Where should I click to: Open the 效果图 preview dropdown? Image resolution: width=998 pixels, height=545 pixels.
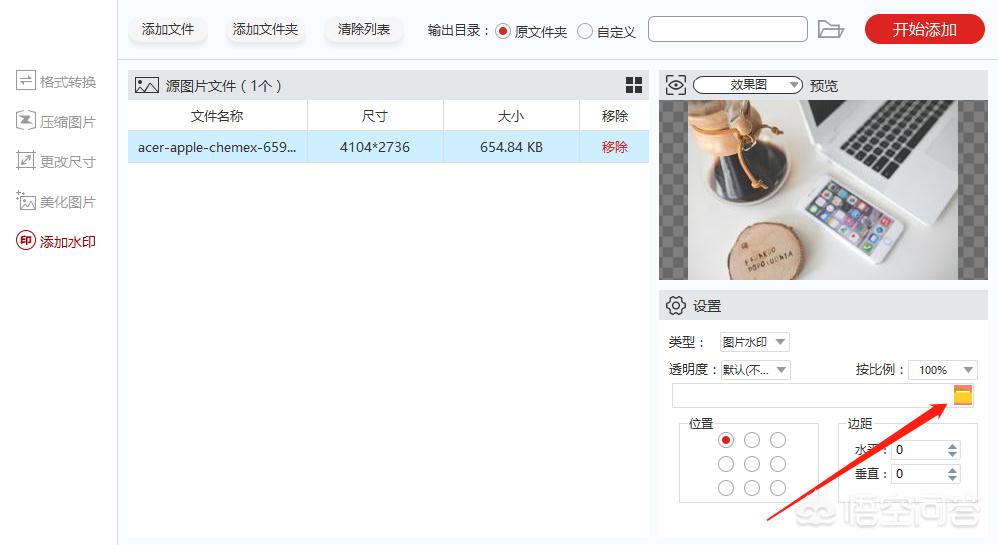point(747,85)
